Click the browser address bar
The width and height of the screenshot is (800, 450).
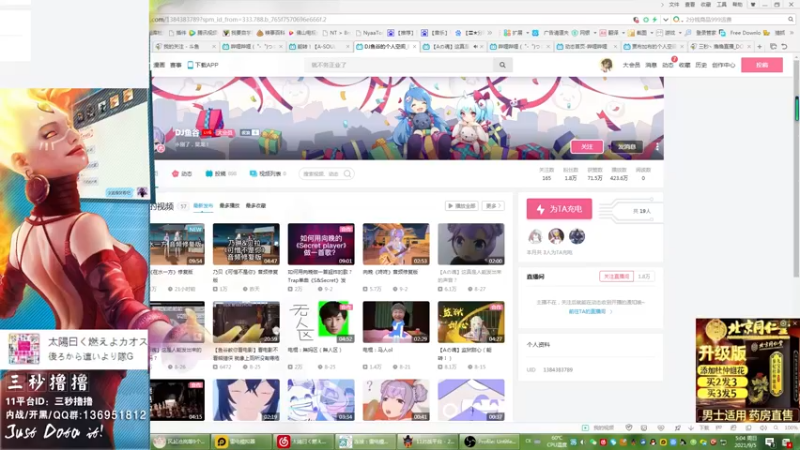coord(388,19)
